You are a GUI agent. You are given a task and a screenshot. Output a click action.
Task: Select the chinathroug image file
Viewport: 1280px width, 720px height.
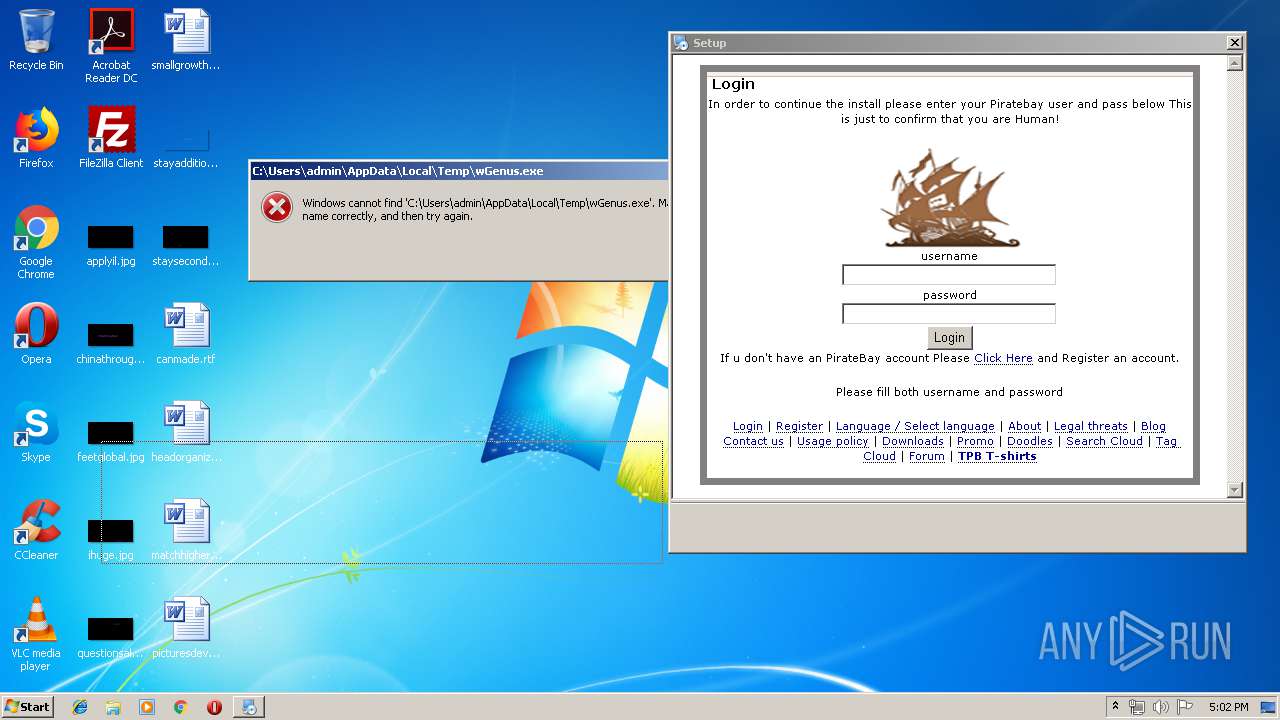tap(111, 343)
